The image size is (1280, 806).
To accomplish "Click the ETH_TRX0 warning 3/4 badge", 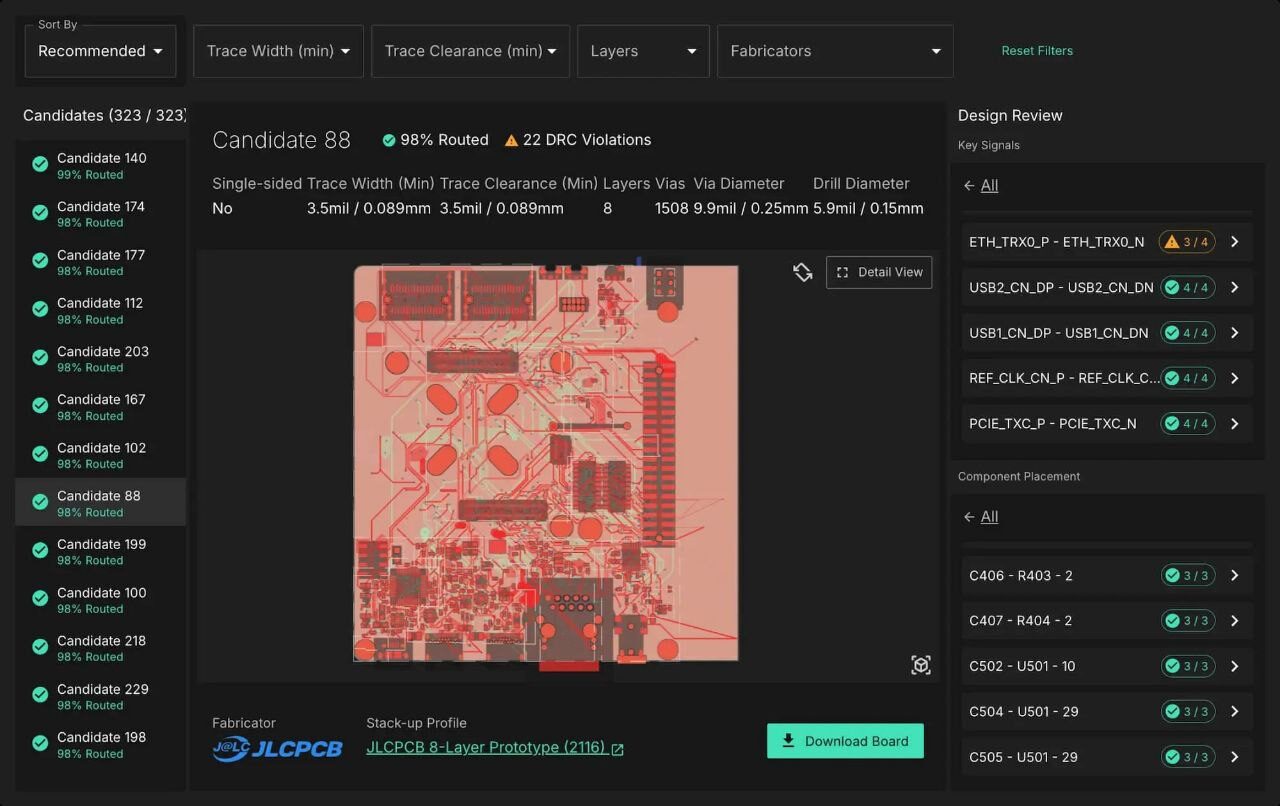I will point(1187,242).
